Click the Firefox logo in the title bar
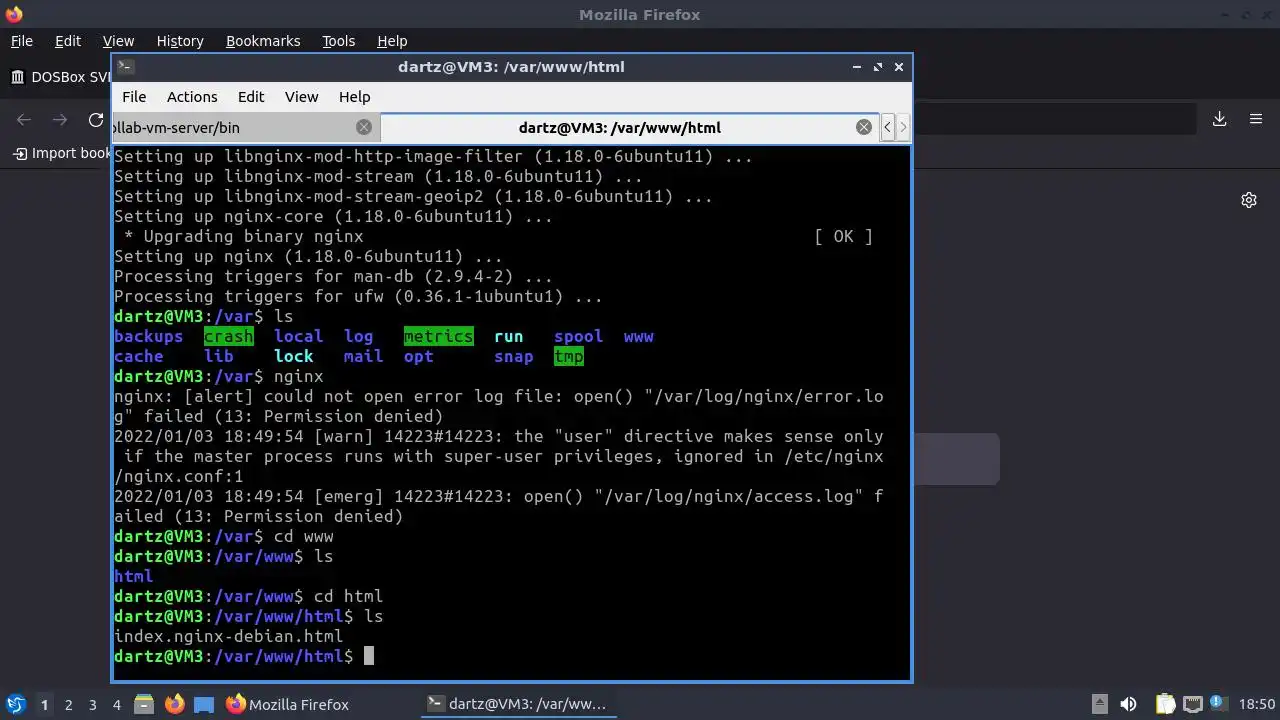 [x=13, y=14]
